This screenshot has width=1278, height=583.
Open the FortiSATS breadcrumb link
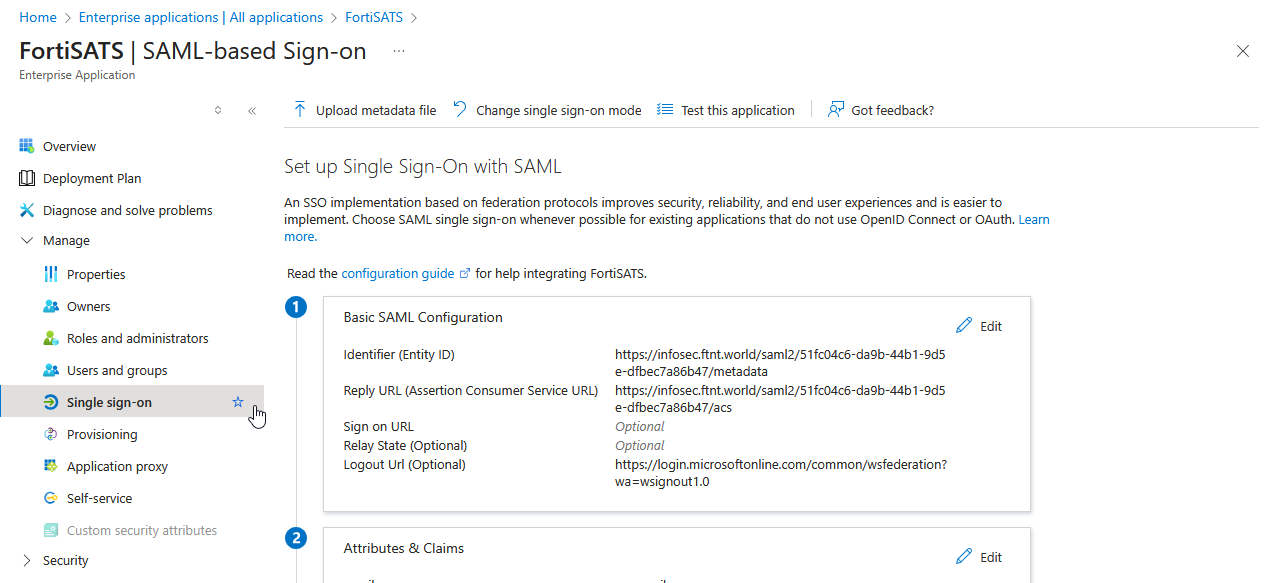[375, 17]
